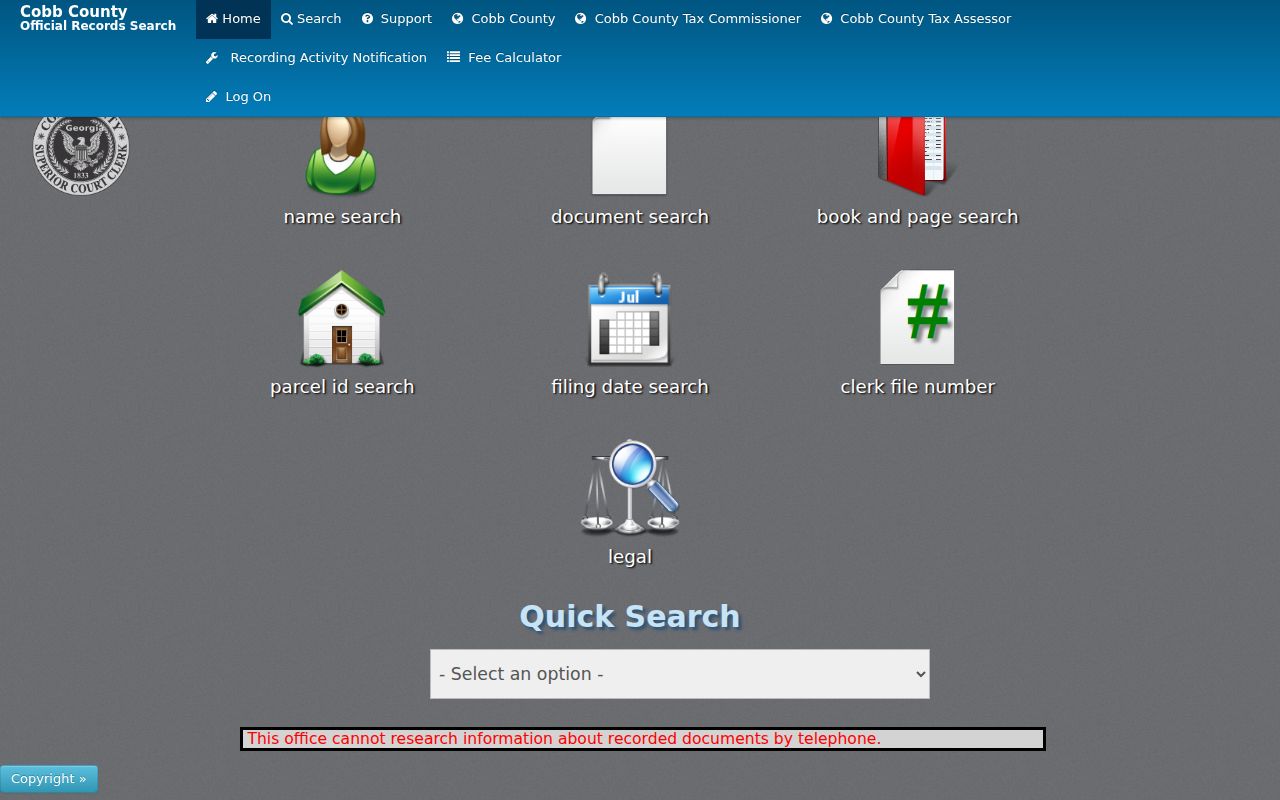Image resolution: width=1280 pixels, height=800 pixels.
Task: Click the clerk file number label
Action: [917, 387]
